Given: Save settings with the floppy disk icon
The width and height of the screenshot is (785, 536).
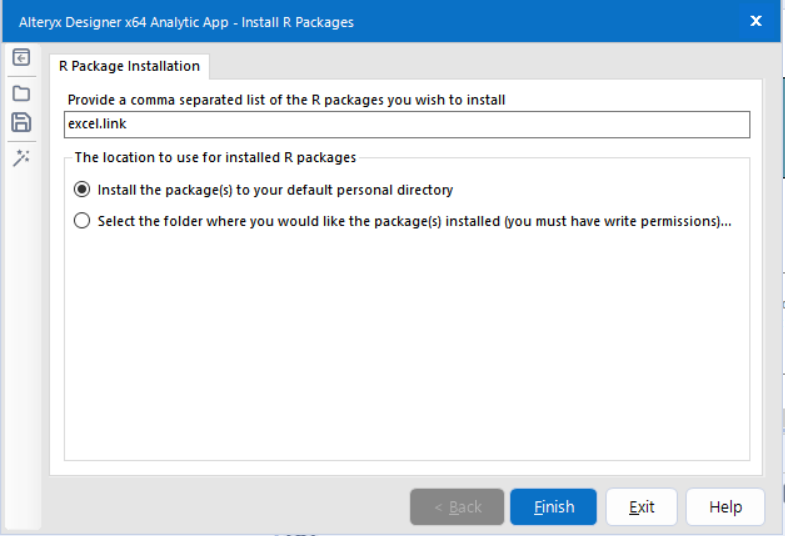Looking at the screenshot, I should point(21,123).
